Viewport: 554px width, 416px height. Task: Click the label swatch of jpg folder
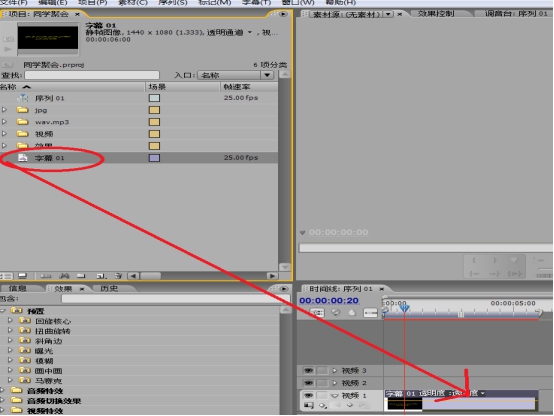coord(154,110)
